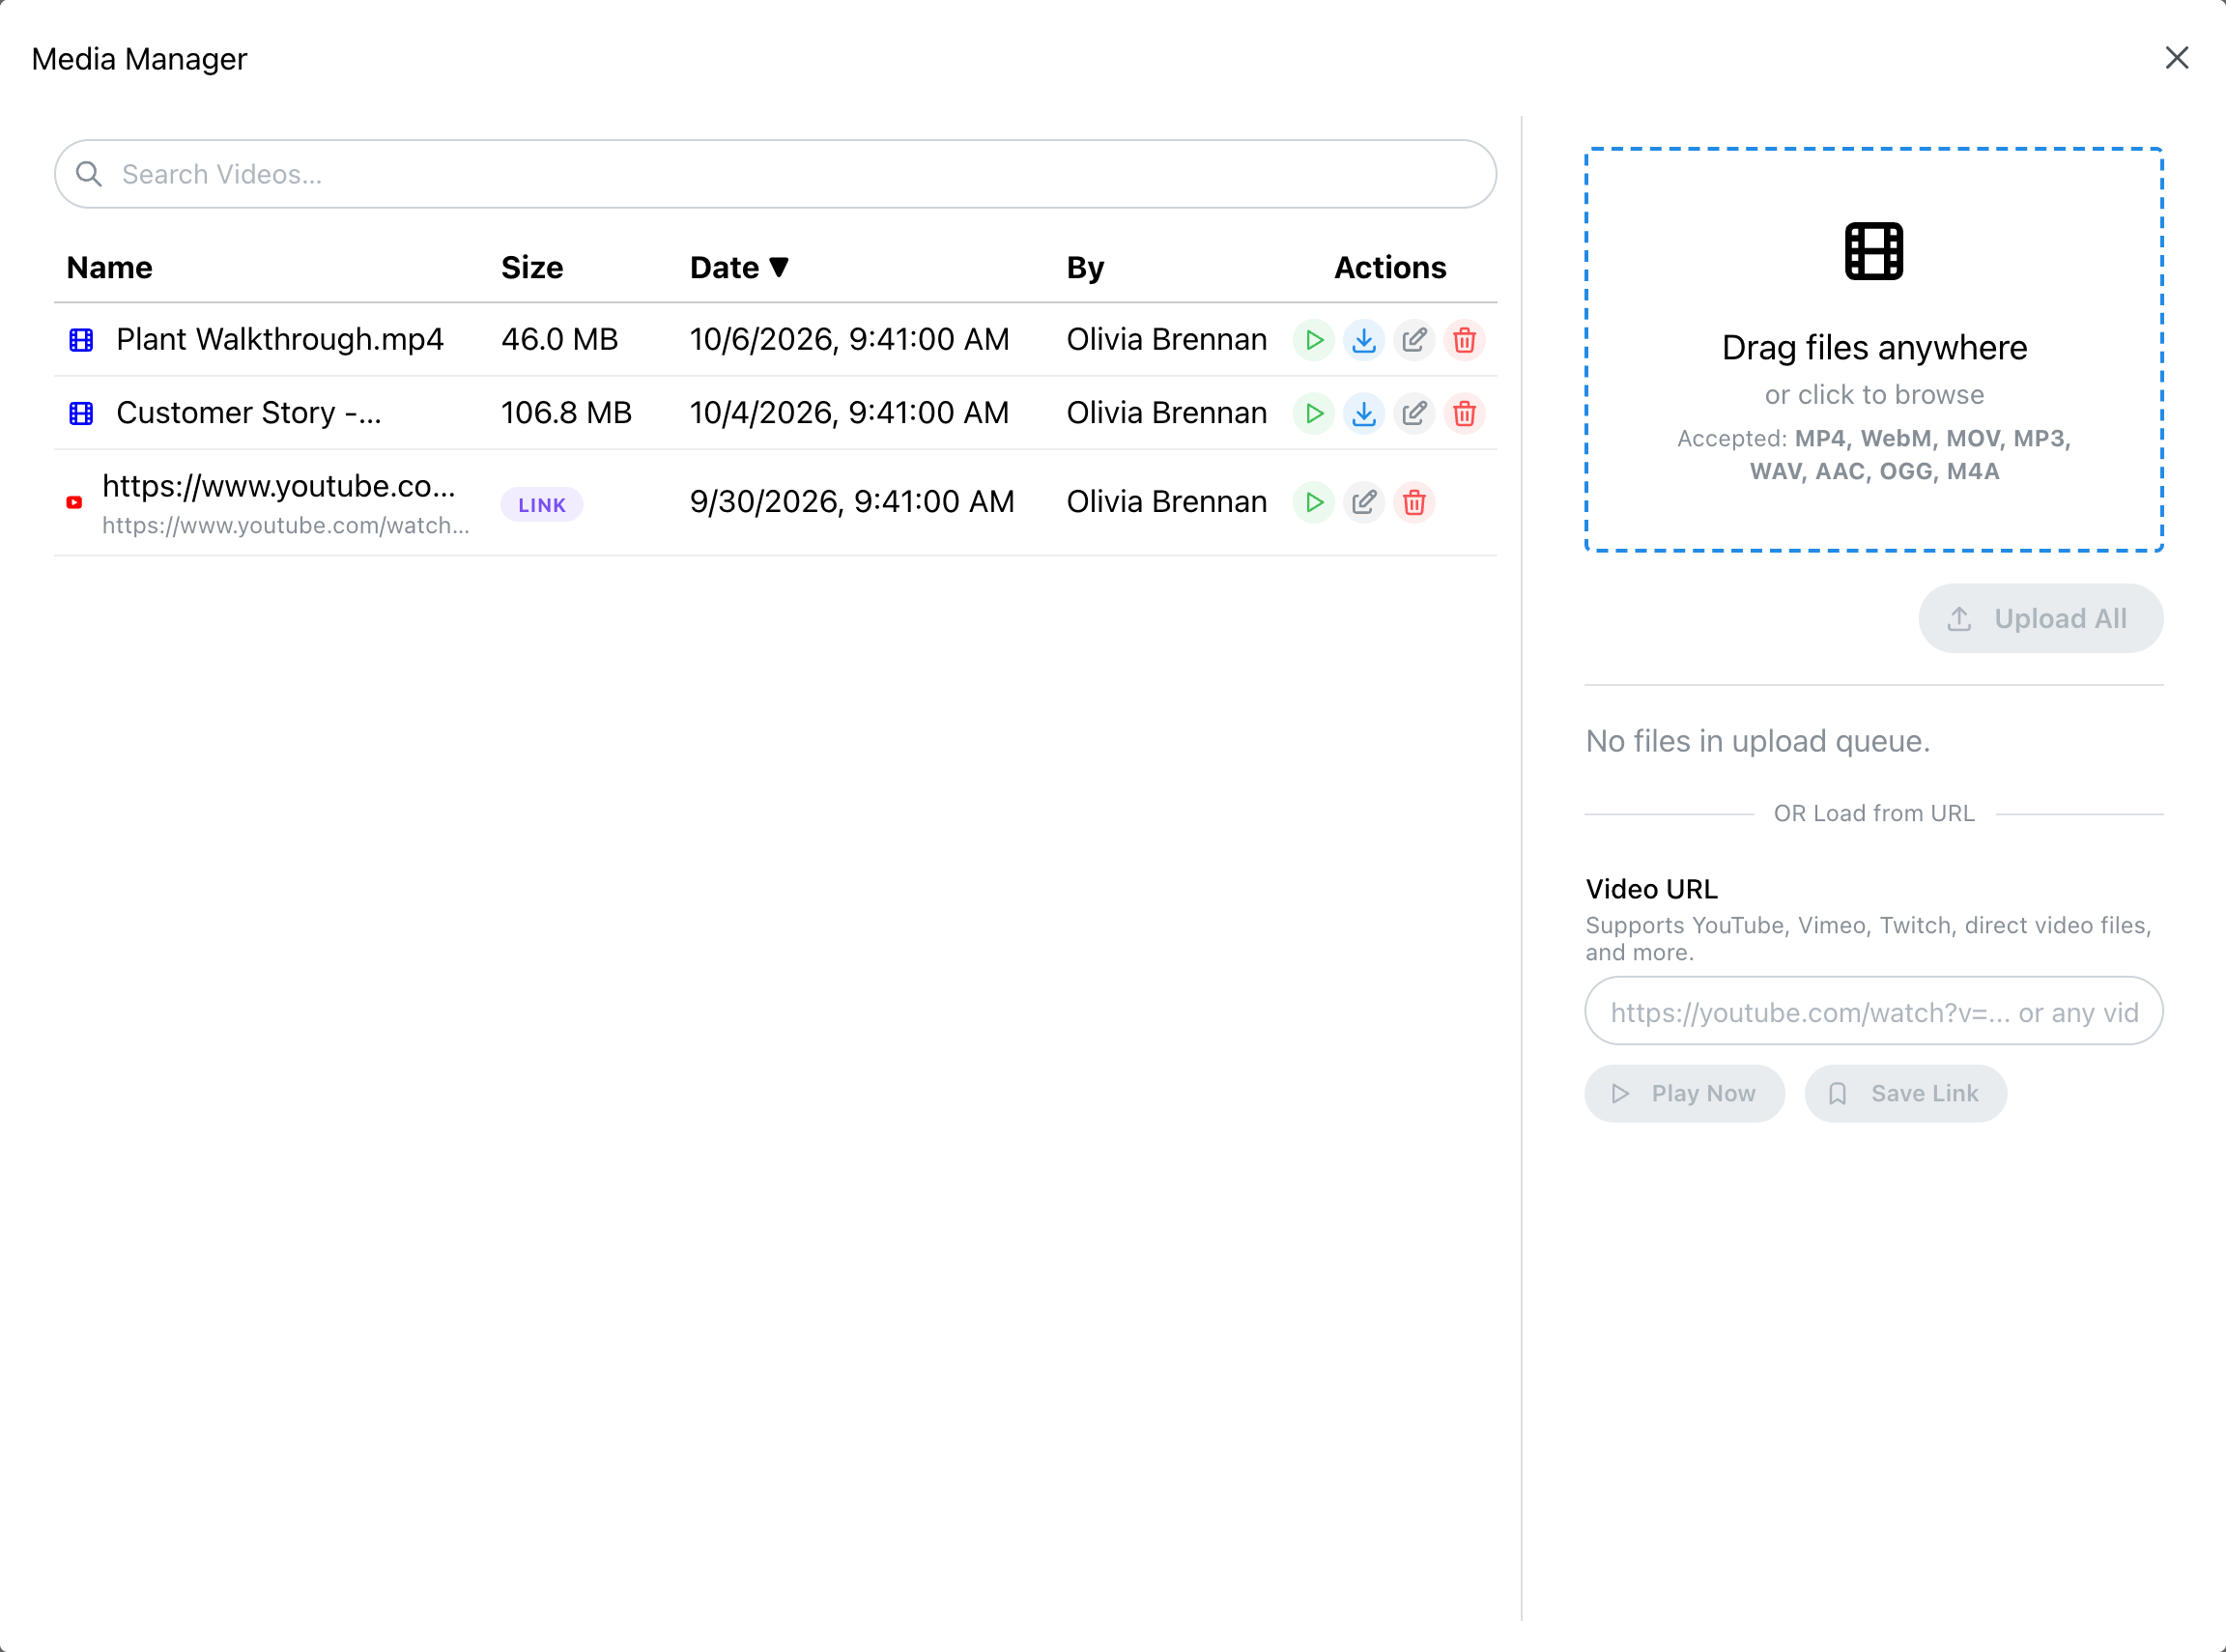Delete the Customer Story file
2226x1652 pixels.
(x=1464, y=413)
